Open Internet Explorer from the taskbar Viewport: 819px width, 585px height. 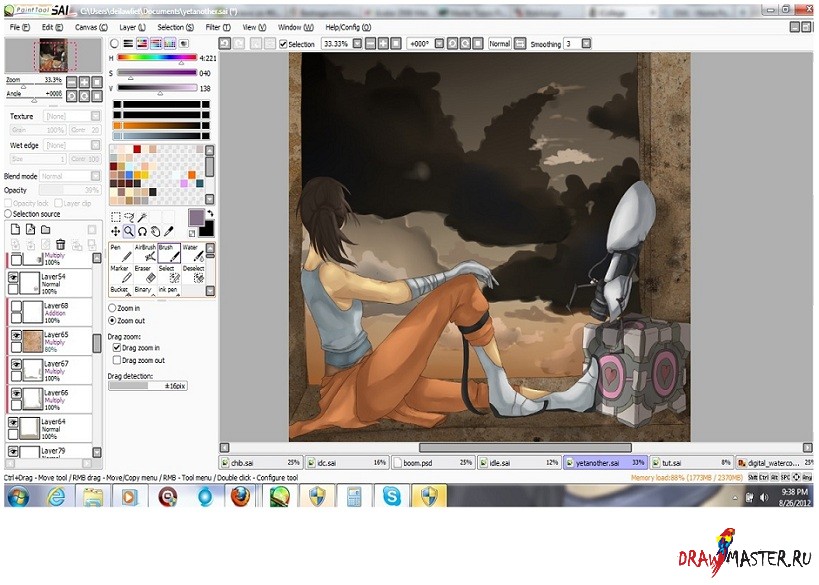(55, 496)
